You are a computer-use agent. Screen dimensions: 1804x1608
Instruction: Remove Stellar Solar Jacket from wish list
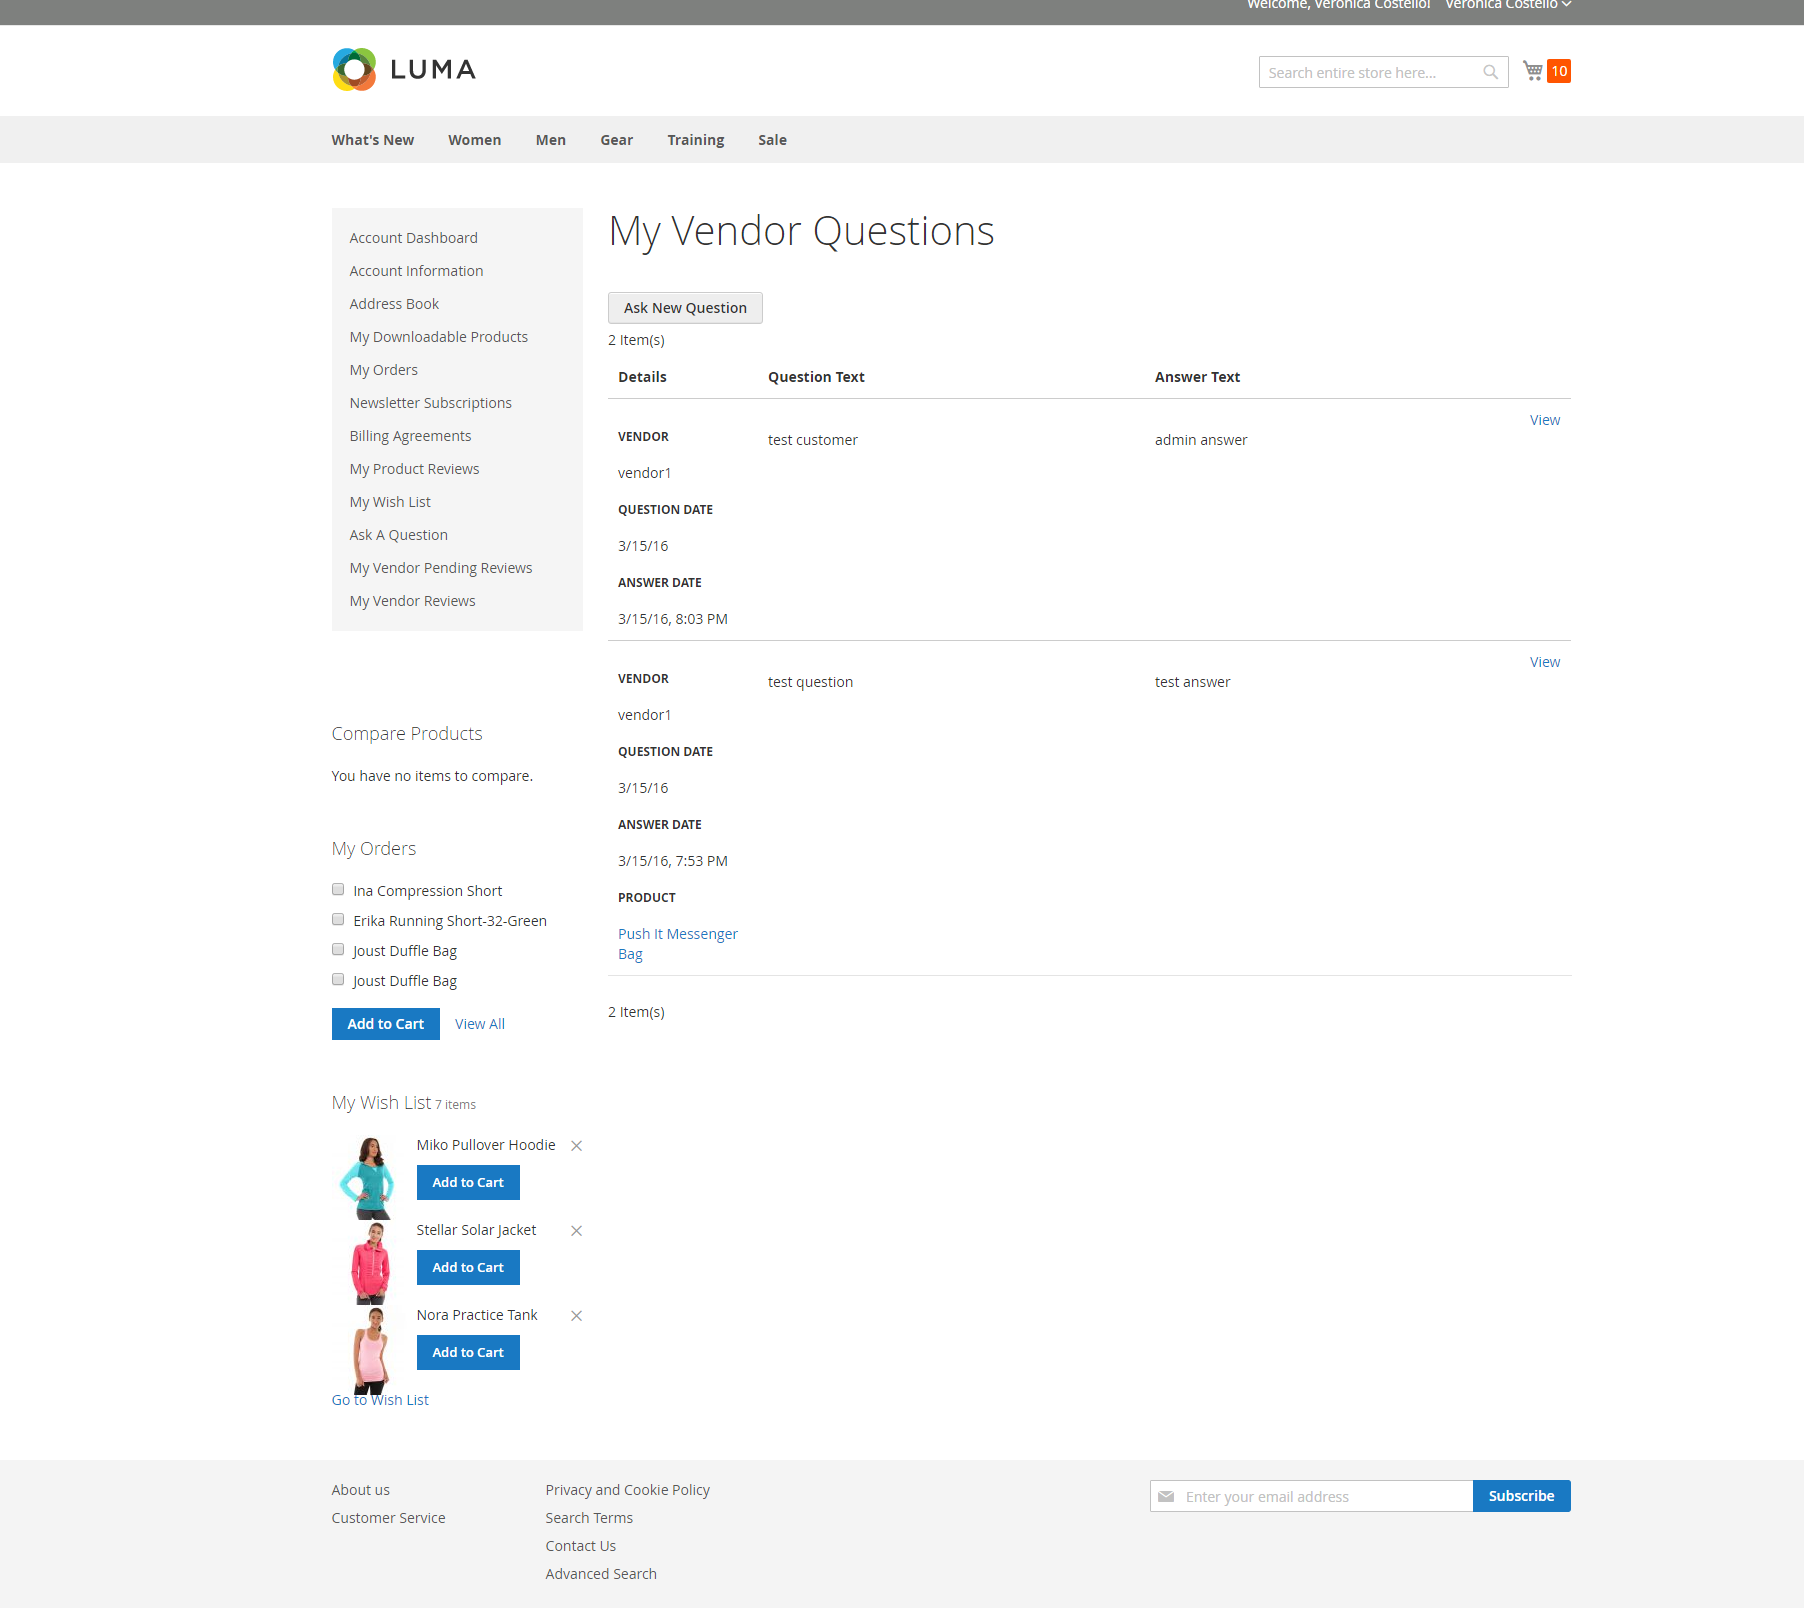tap(576, 1231)
